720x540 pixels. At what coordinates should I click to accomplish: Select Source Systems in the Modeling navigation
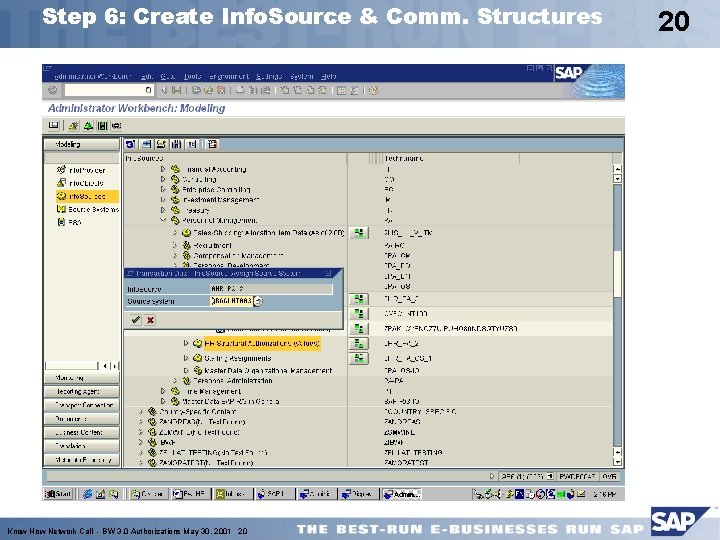[x=88, y=209]
